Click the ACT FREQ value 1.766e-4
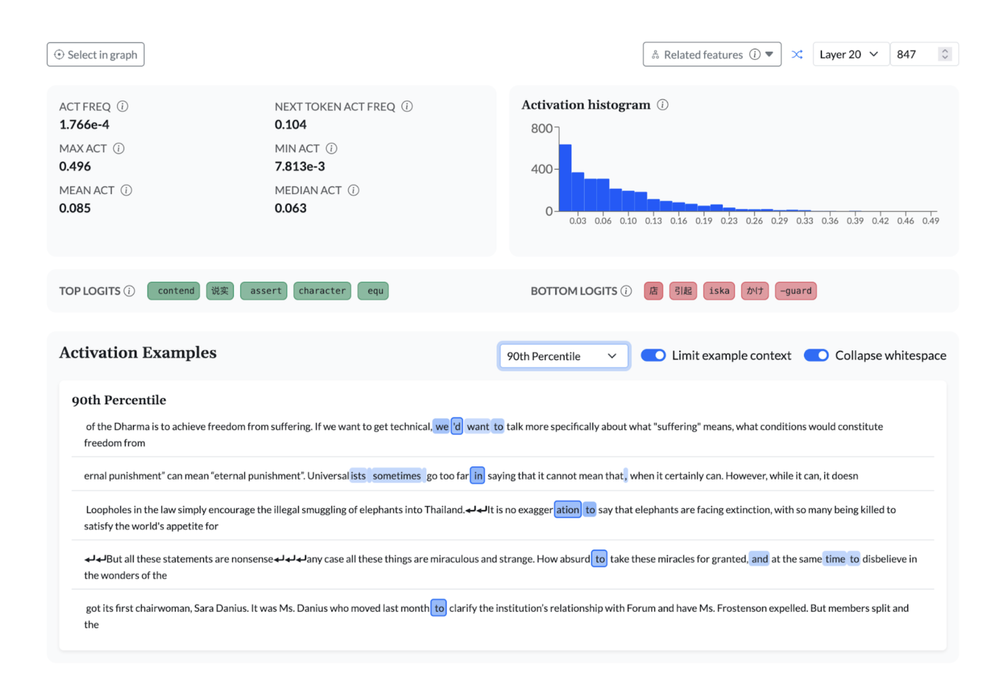The width and height of the screenshot is (1000, 696). coord(84,124)
